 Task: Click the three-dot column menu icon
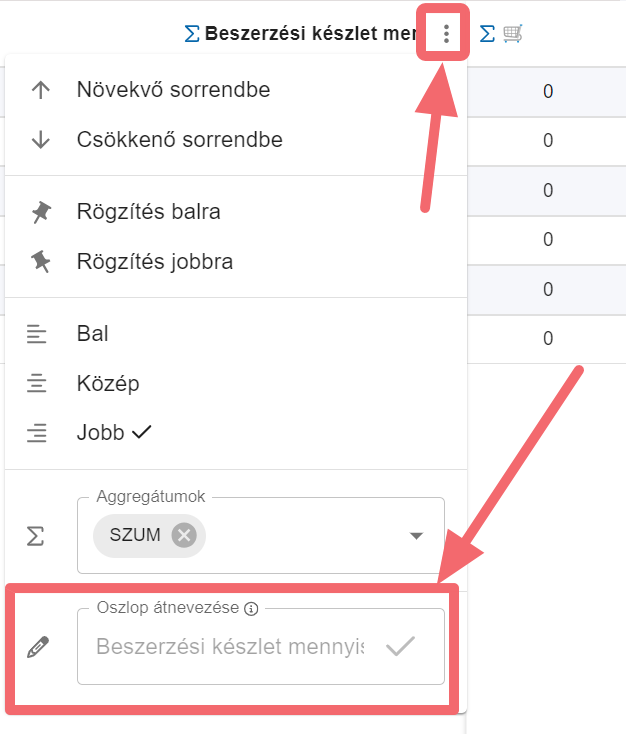pos(446,35)
